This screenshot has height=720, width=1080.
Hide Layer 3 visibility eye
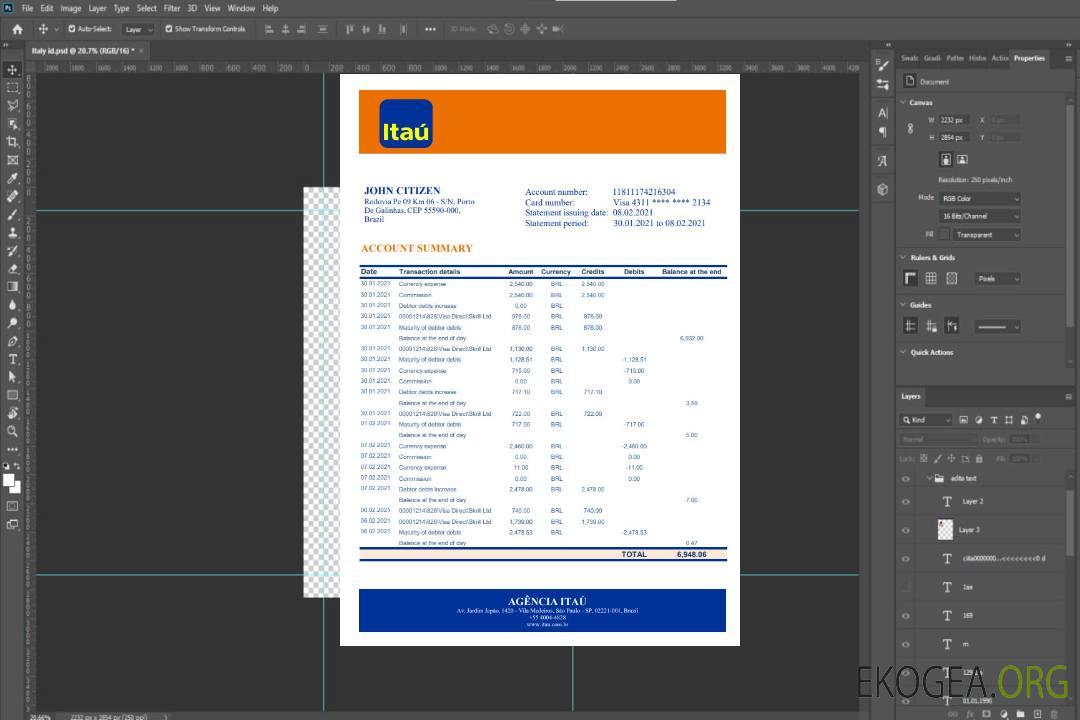pyautogui.click(x=906, y=531)
